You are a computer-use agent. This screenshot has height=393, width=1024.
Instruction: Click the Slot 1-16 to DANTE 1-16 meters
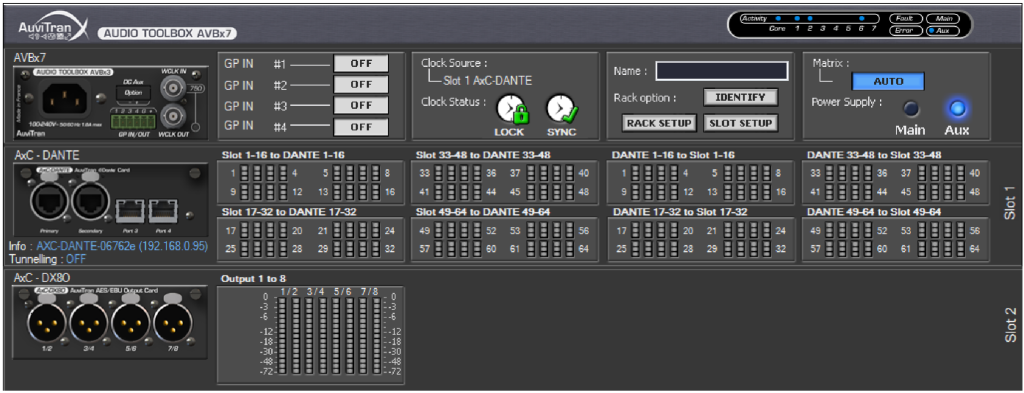(x=310, y=183)
